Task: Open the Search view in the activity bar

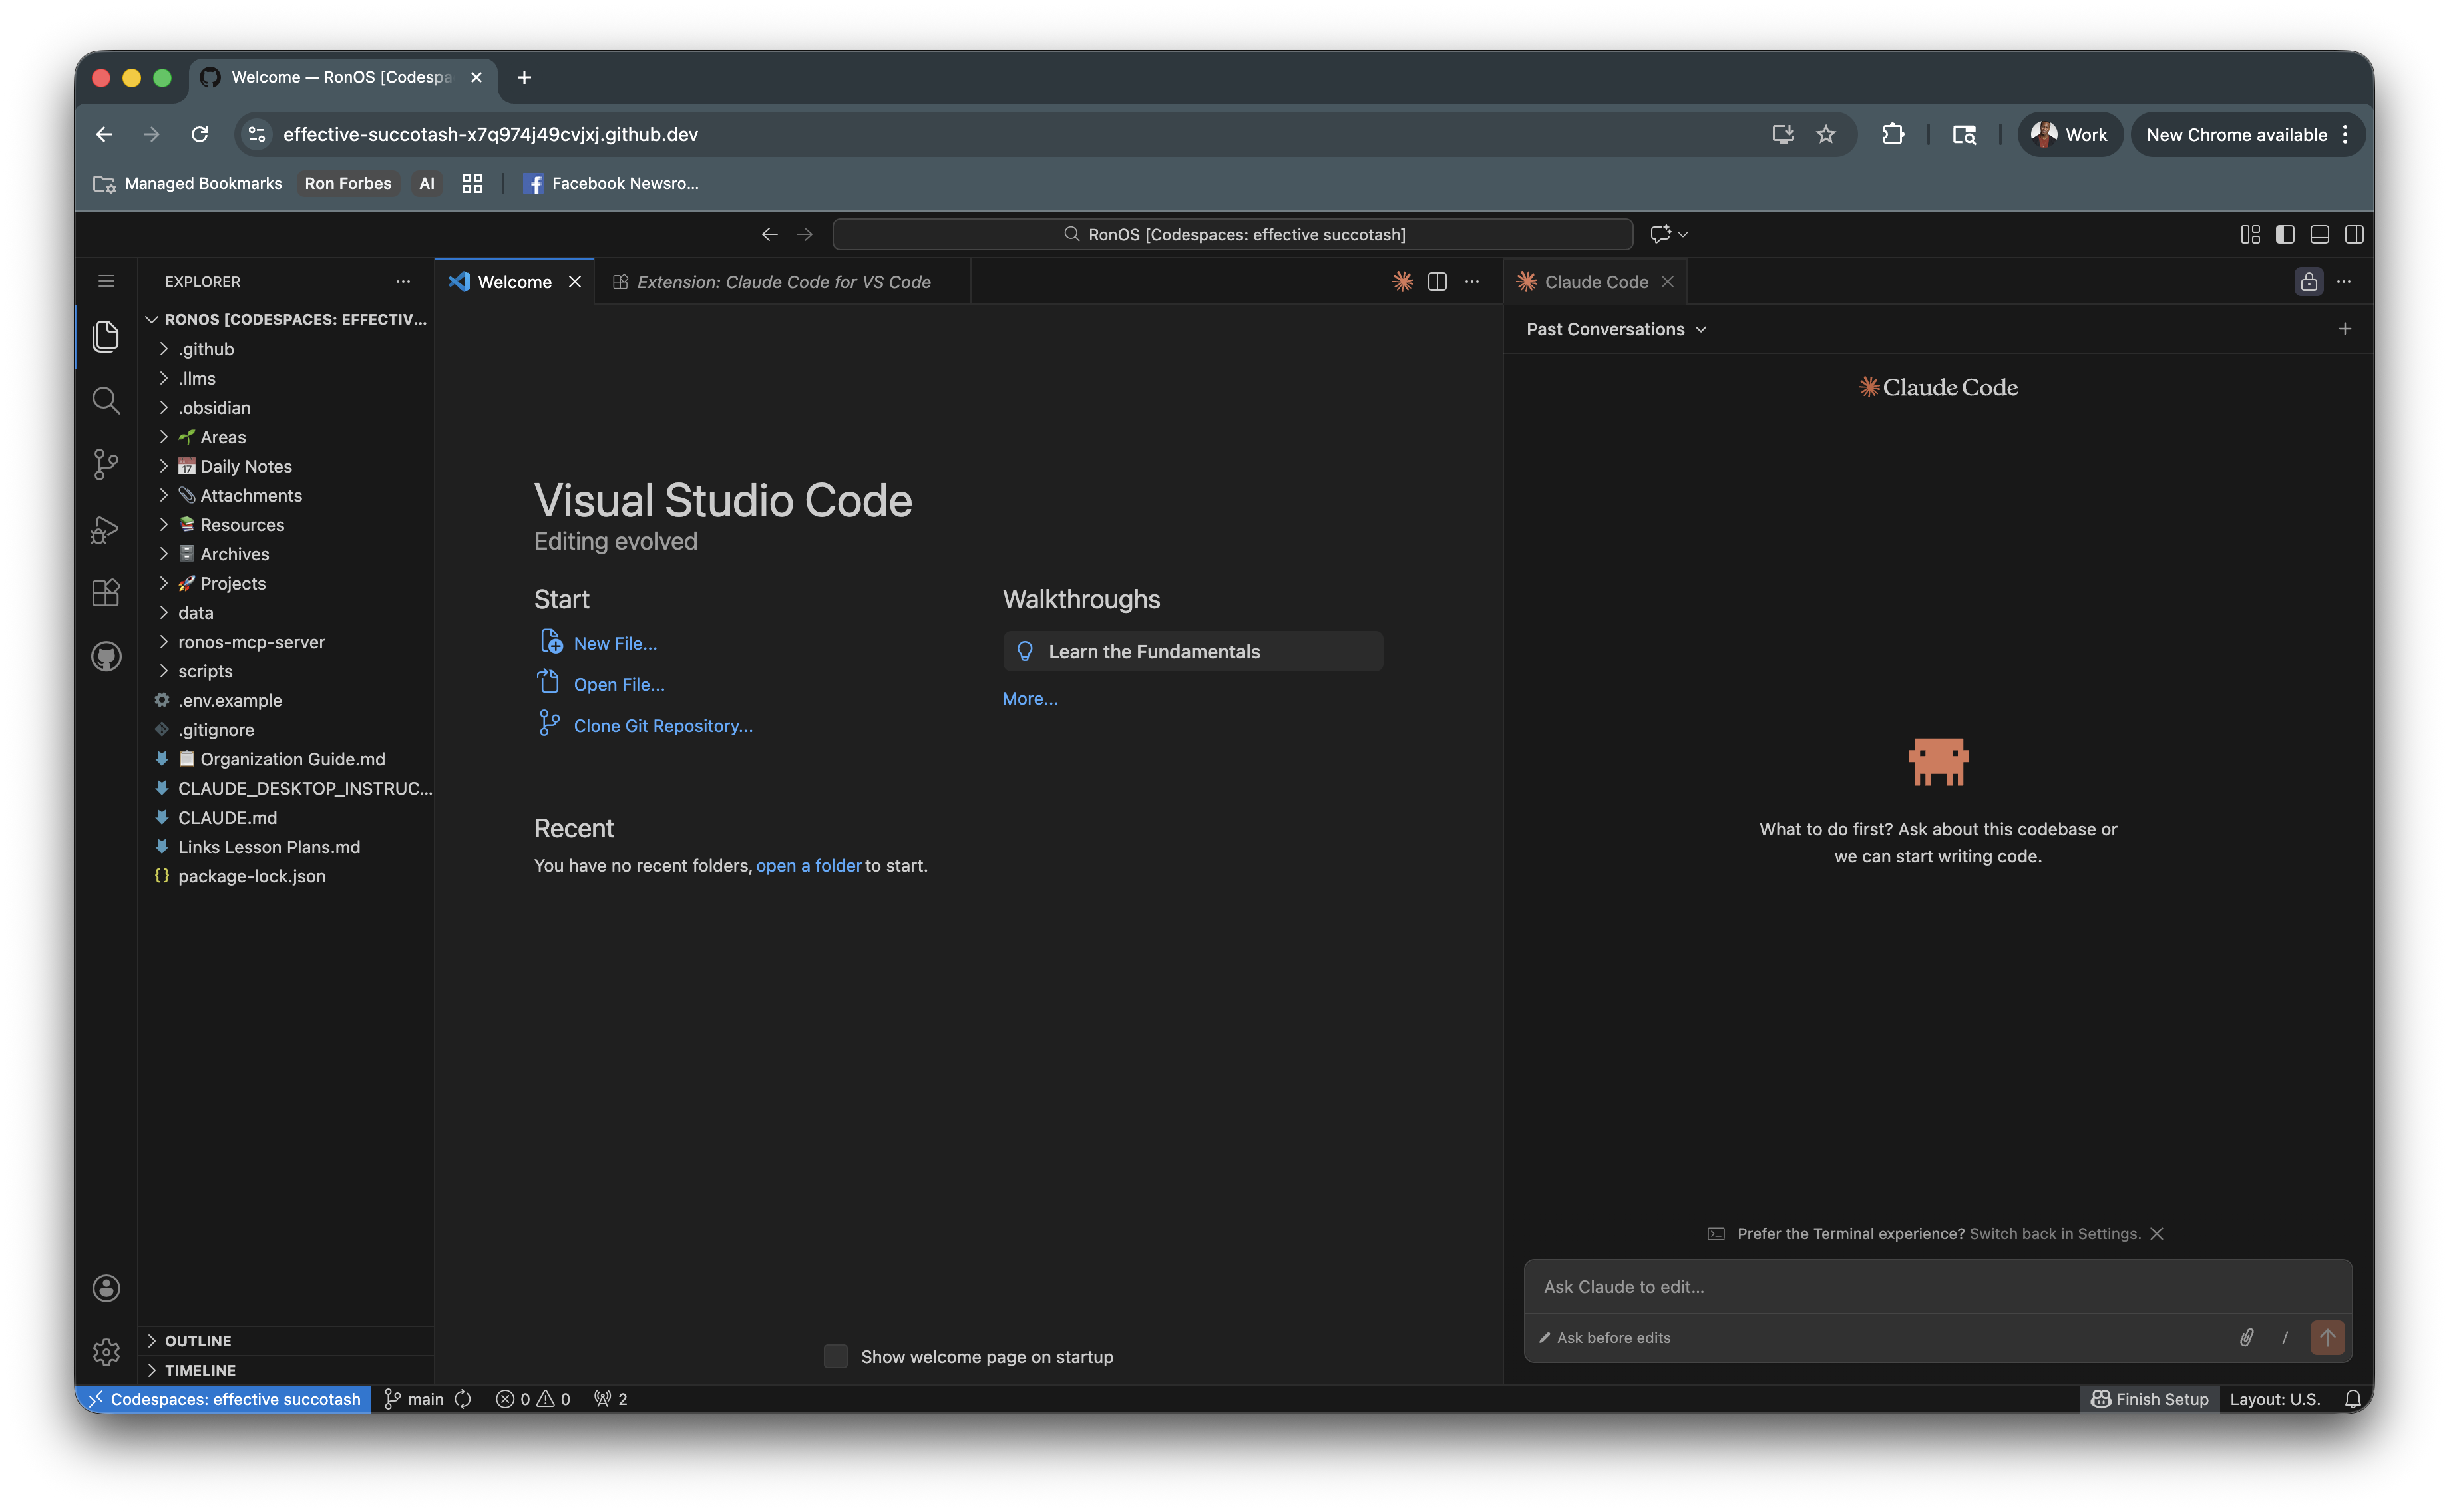Action: point(106,400)
